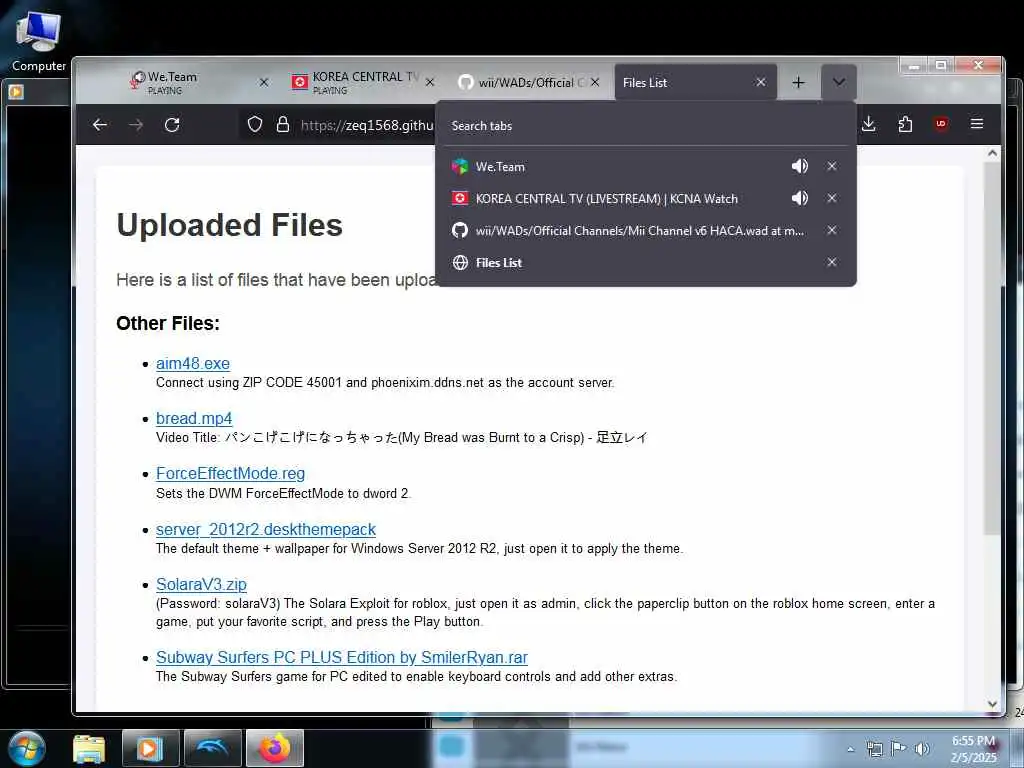Open Subway Surfers PC PLUS Edition rar link
This screenshot has height=768, width=1024.
point(342,657)
